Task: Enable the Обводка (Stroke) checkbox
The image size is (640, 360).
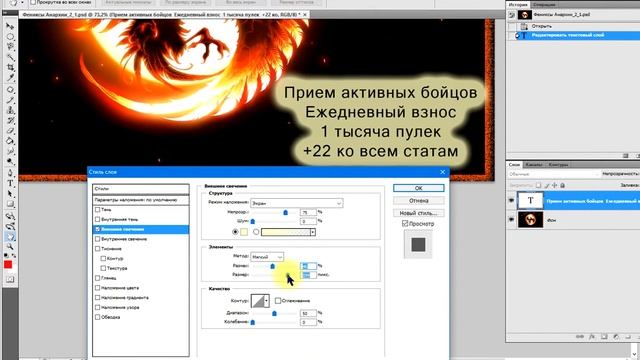Action: click(x=98, y=317)
